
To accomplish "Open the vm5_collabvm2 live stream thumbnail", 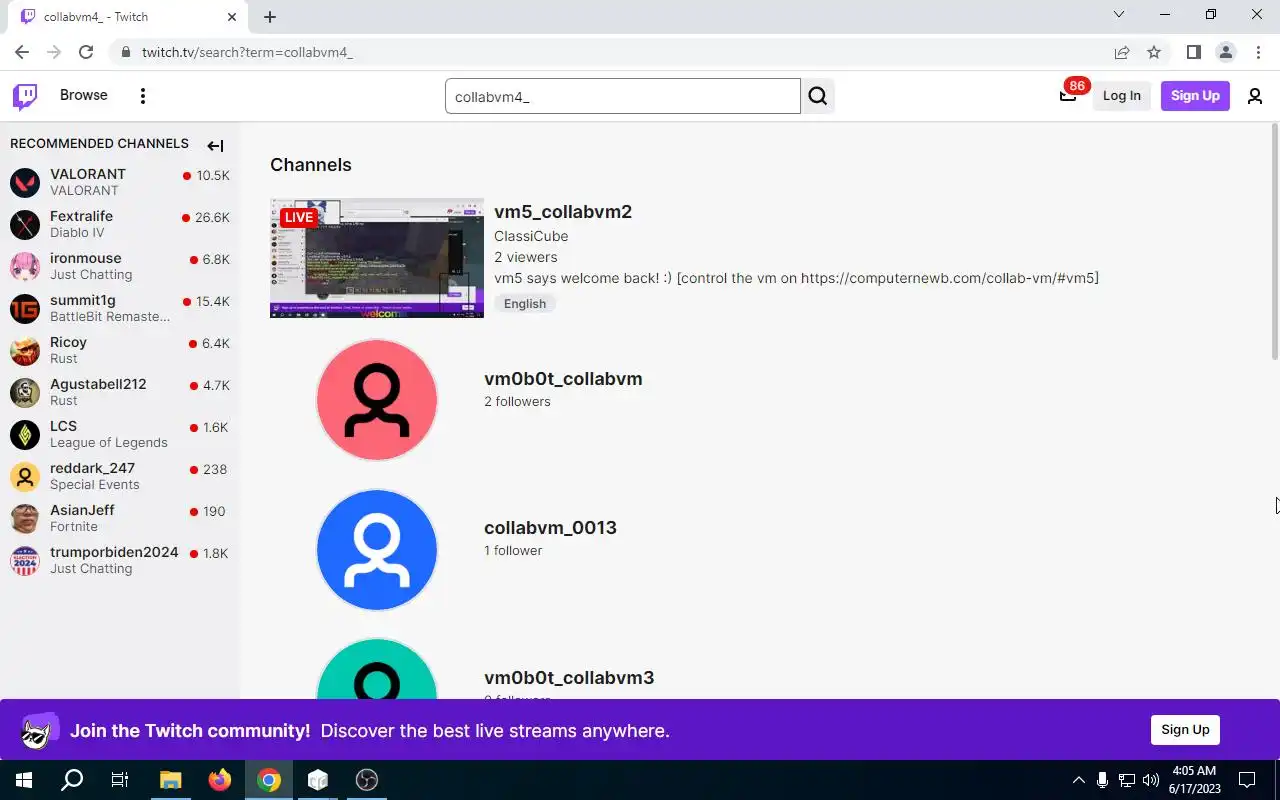I will coord(377,258).
